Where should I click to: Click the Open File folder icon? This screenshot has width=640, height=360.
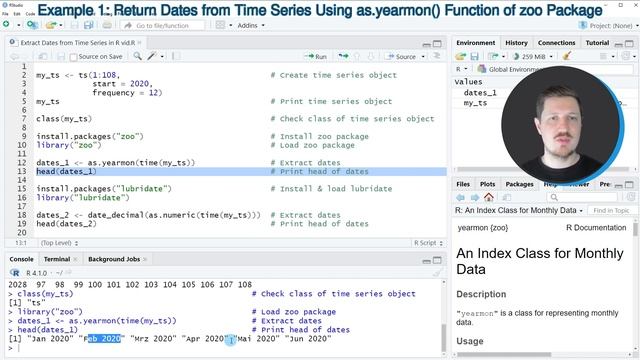coord(51,25)
